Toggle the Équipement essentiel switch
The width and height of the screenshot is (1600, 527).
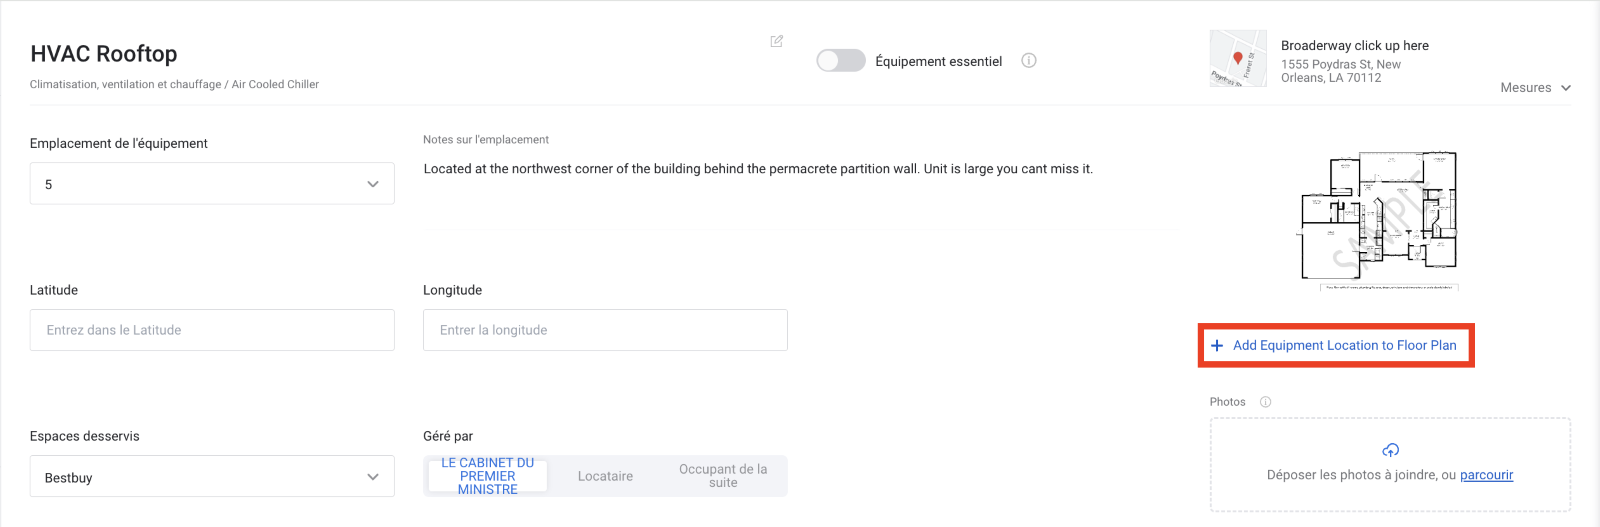pos(840,61)
